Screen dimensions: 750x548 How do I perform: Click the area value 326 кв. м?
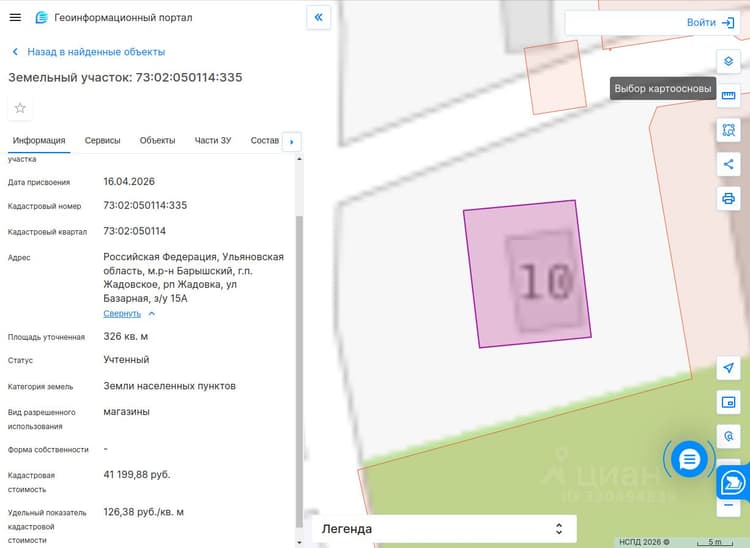pyautogui.click(x=126, y=337)
